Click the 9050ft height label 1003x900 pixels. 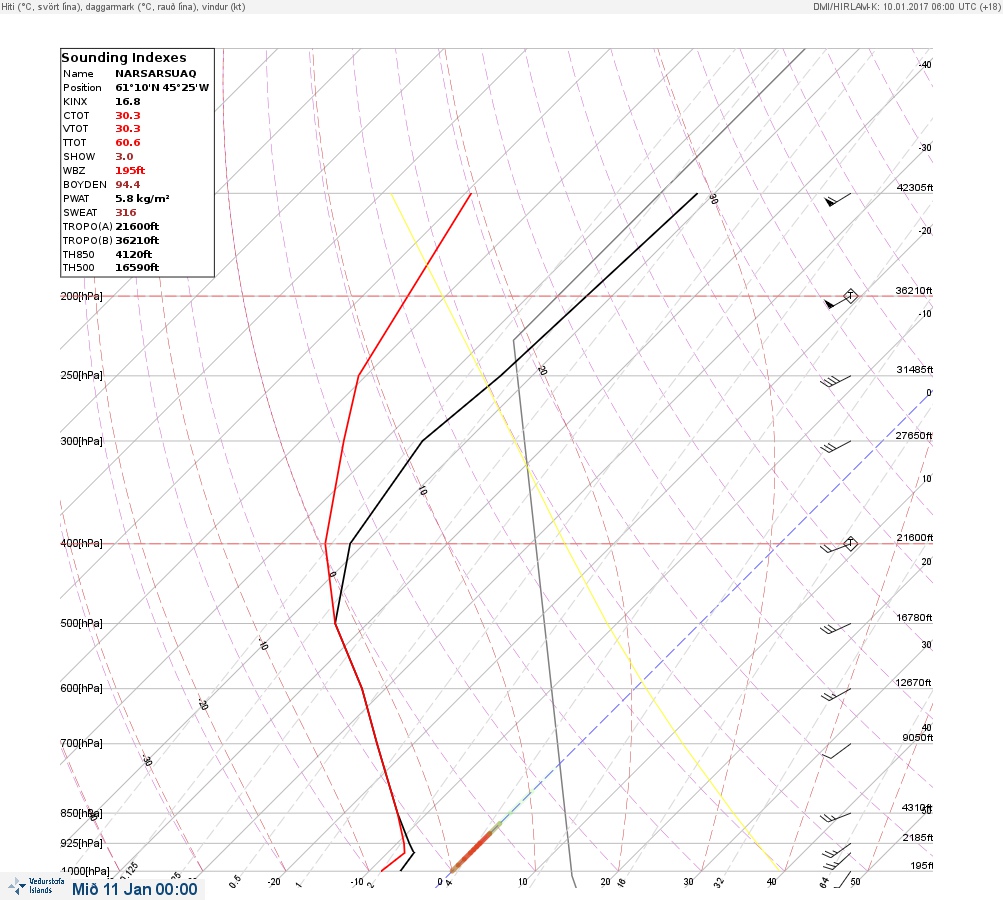(x=918, y=738)
